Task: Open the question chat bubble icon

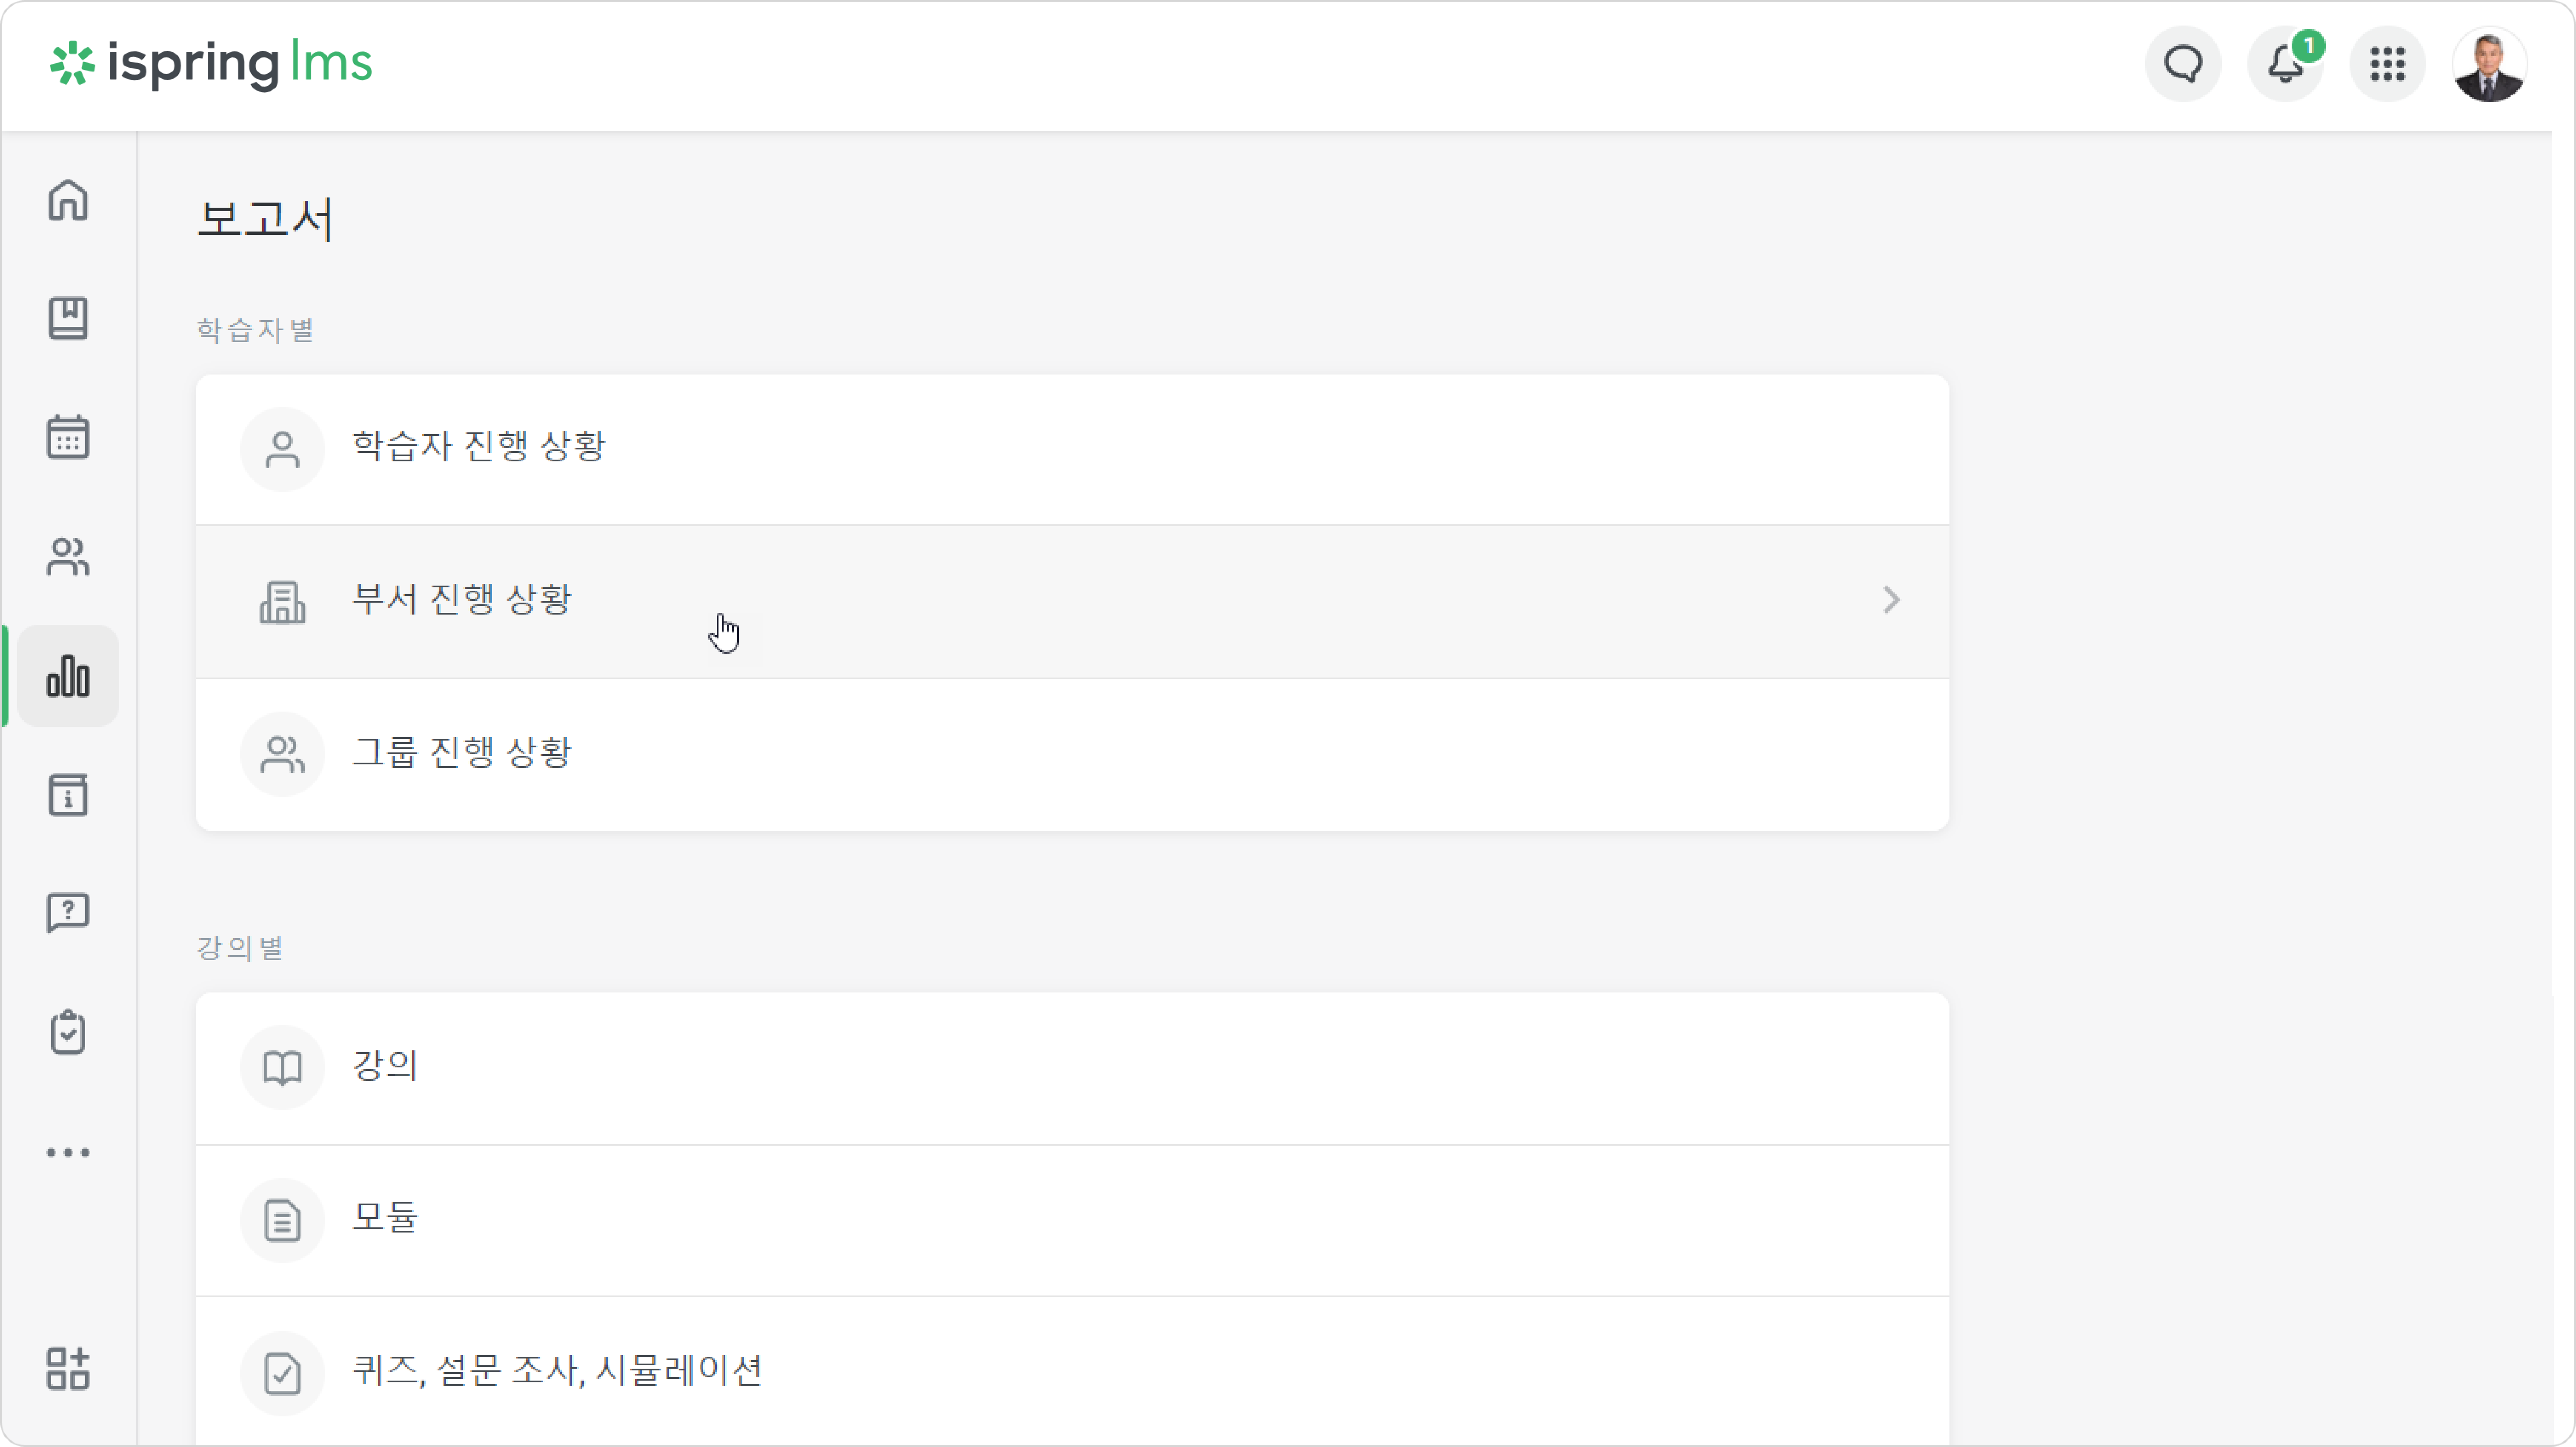Action: click(x=68, y=913)
